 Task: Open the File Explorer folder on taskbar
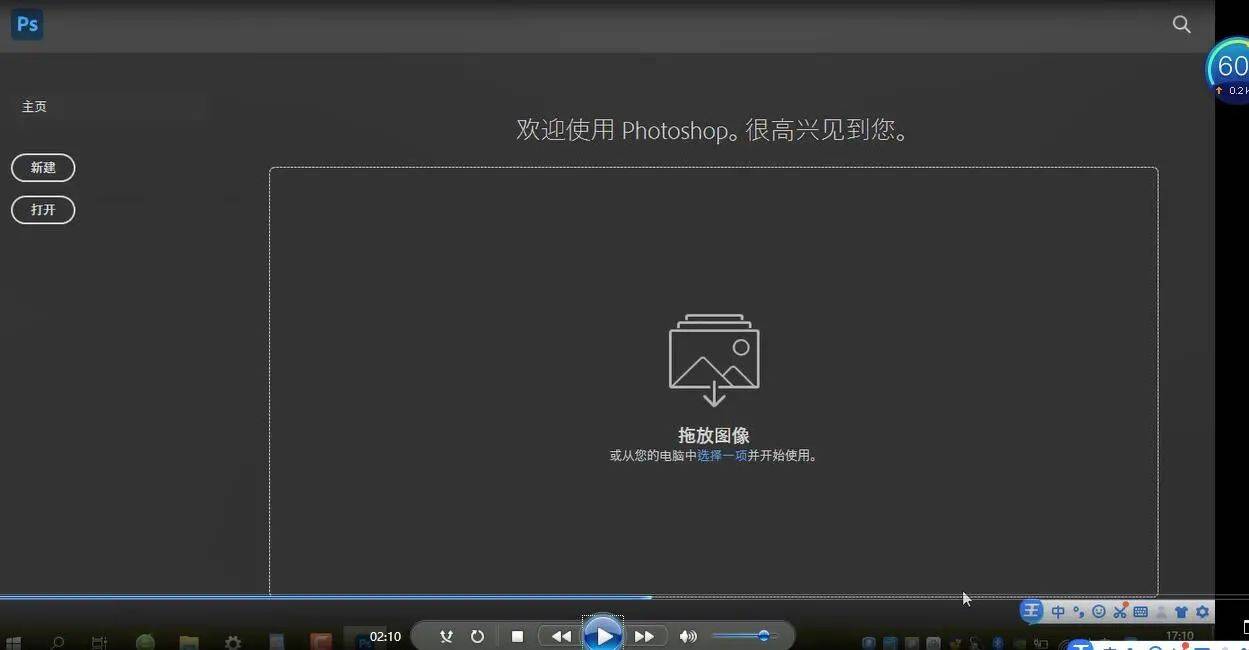click(x=189, y=642)
